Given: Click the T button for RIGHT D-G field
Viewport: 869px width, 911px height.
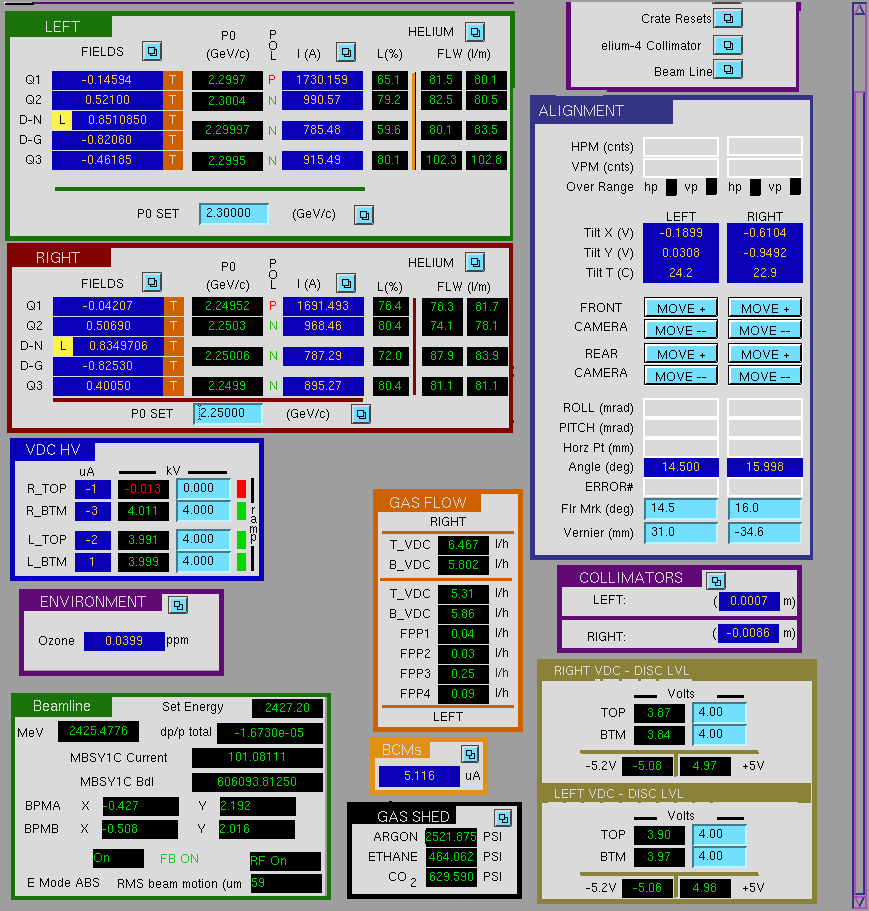Looking at the screenshot, I should tap(173, 366).
